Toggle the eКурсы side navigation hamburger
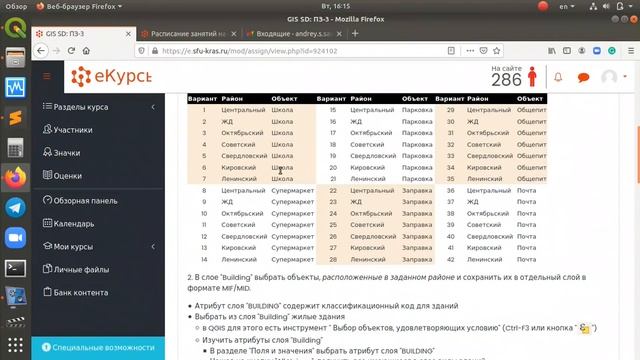The height and width of the screenshot is (360, 640). [47, 76]
